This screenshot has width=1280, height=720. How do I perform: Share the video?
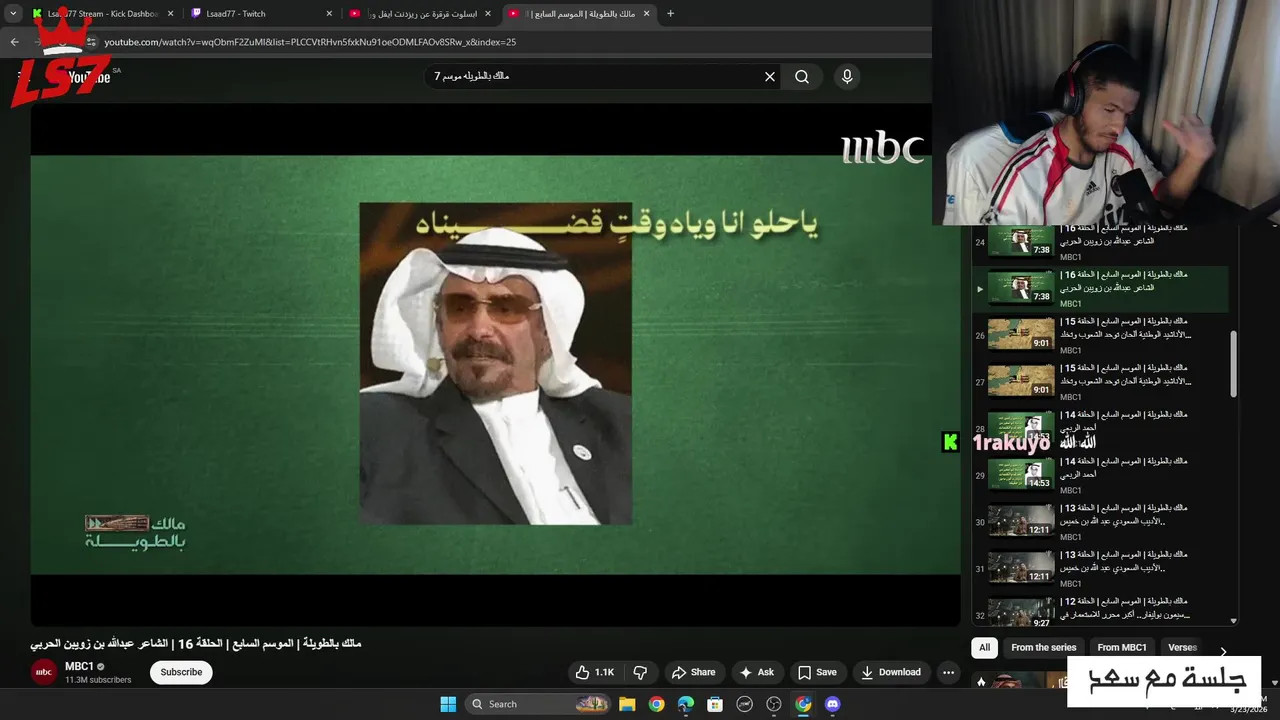[x=694, y=672]
